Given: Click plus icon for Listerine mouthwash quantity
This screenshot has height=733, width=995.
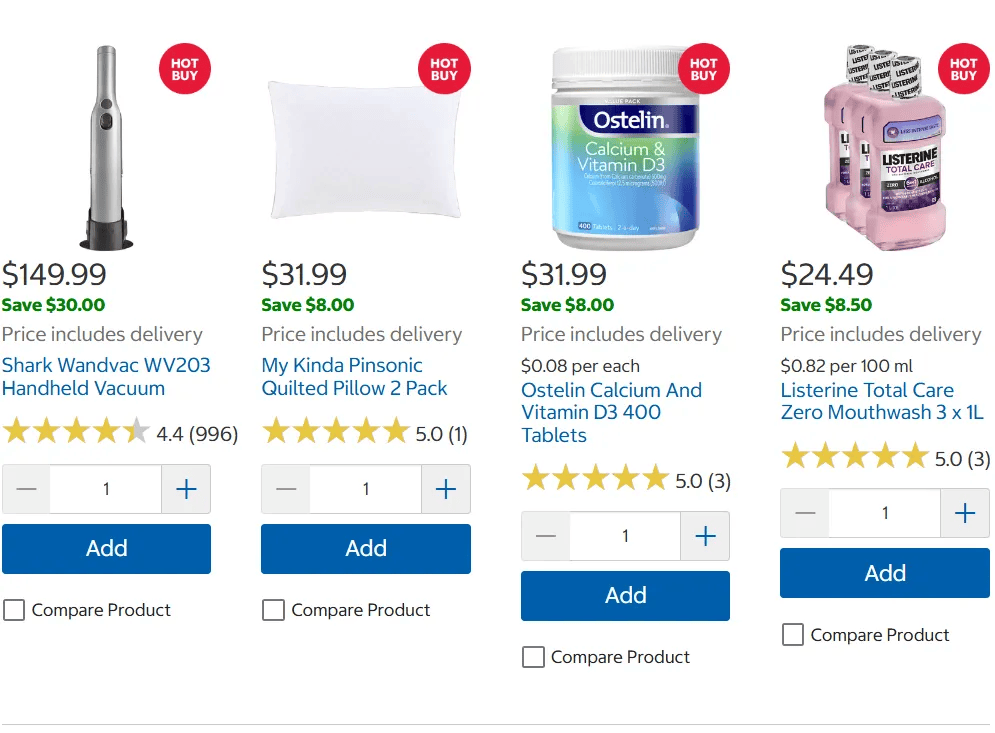Looking at the screenshot, I should 965,513.
